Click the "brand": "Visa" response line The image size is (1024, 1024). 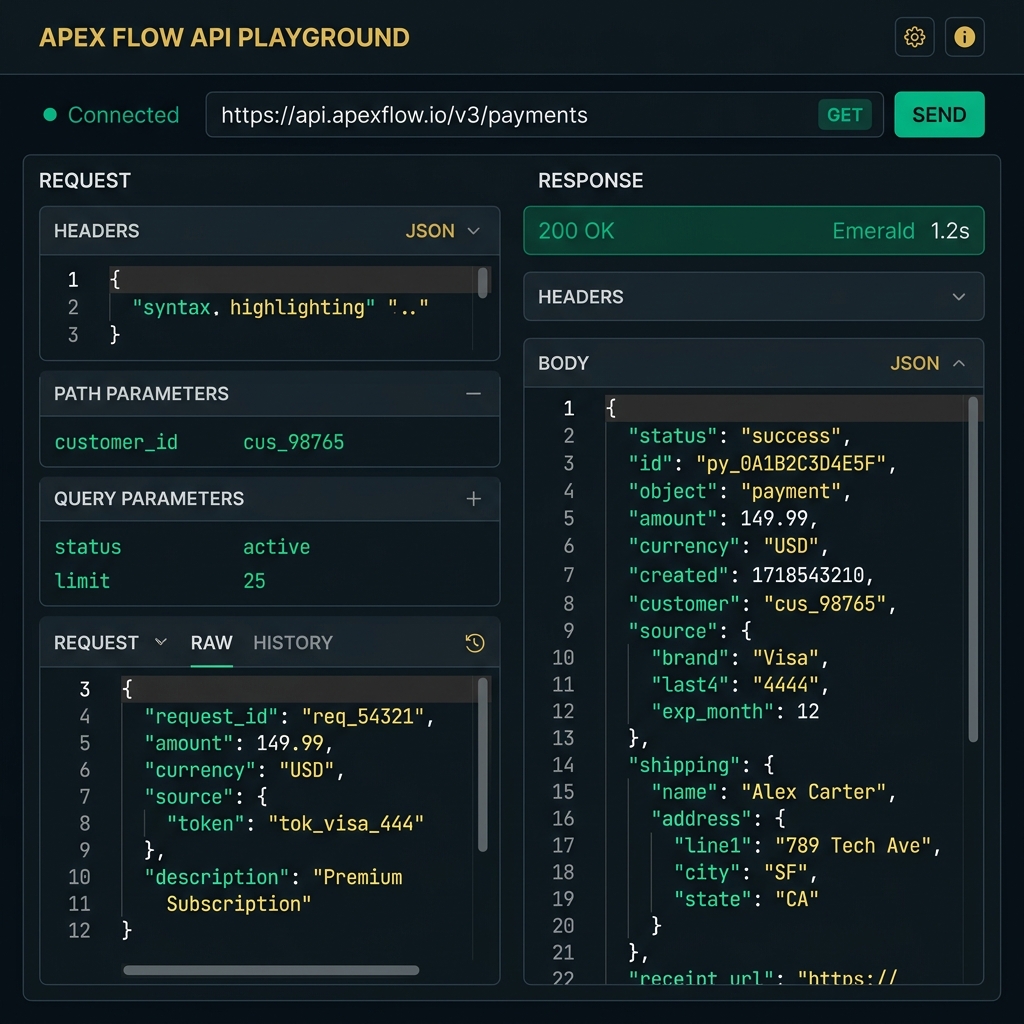(x=740, y=658)
